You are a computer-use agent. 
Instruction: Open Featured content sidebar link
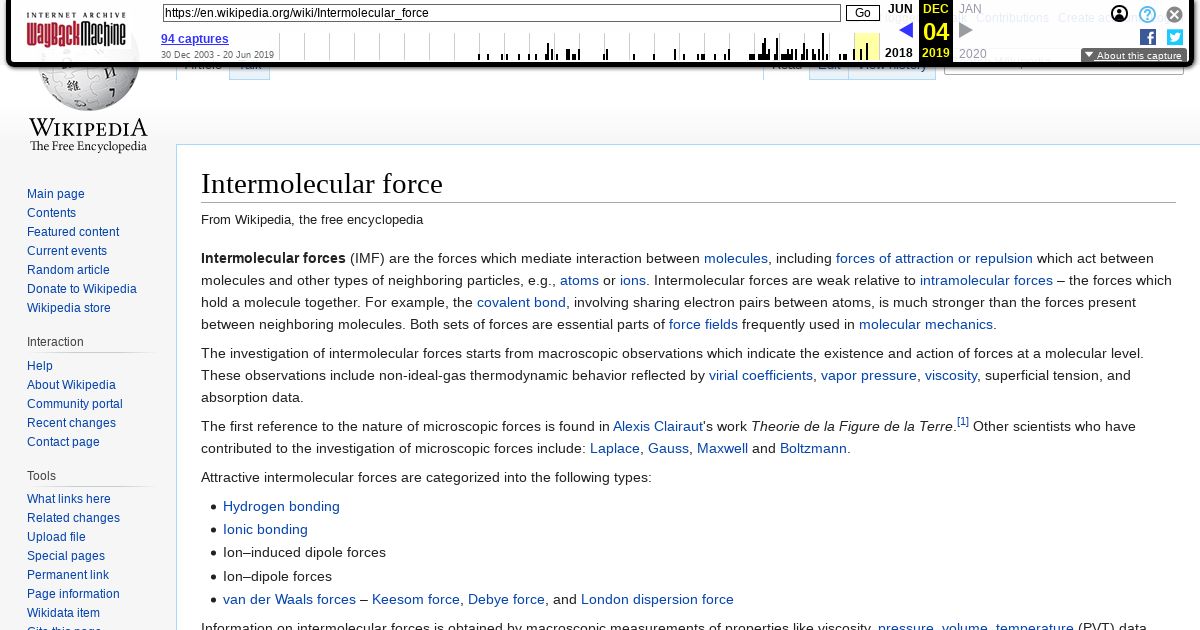[73, 232]
